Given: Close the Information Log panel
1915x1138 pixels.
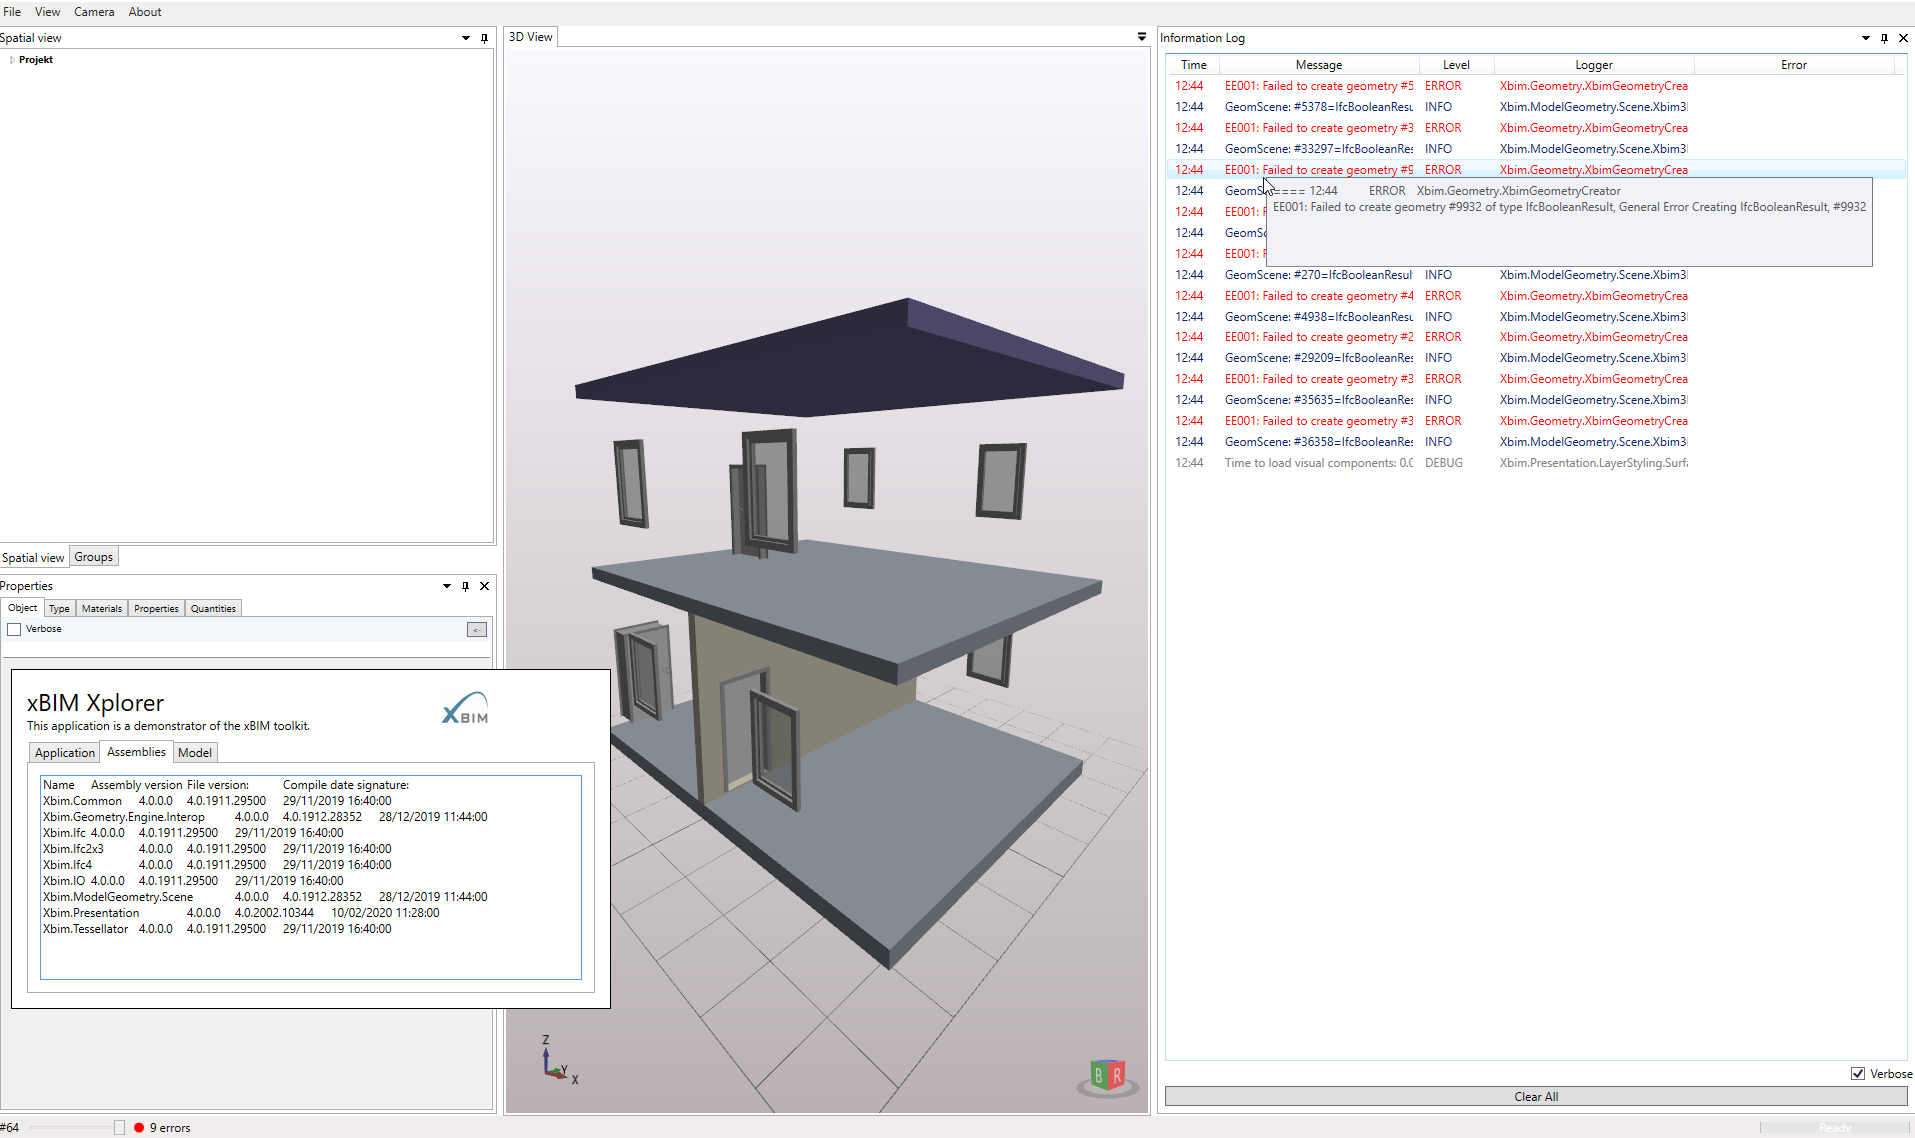Looking at the screenshot, I should pyautogui.click(x=1903, y=38).
